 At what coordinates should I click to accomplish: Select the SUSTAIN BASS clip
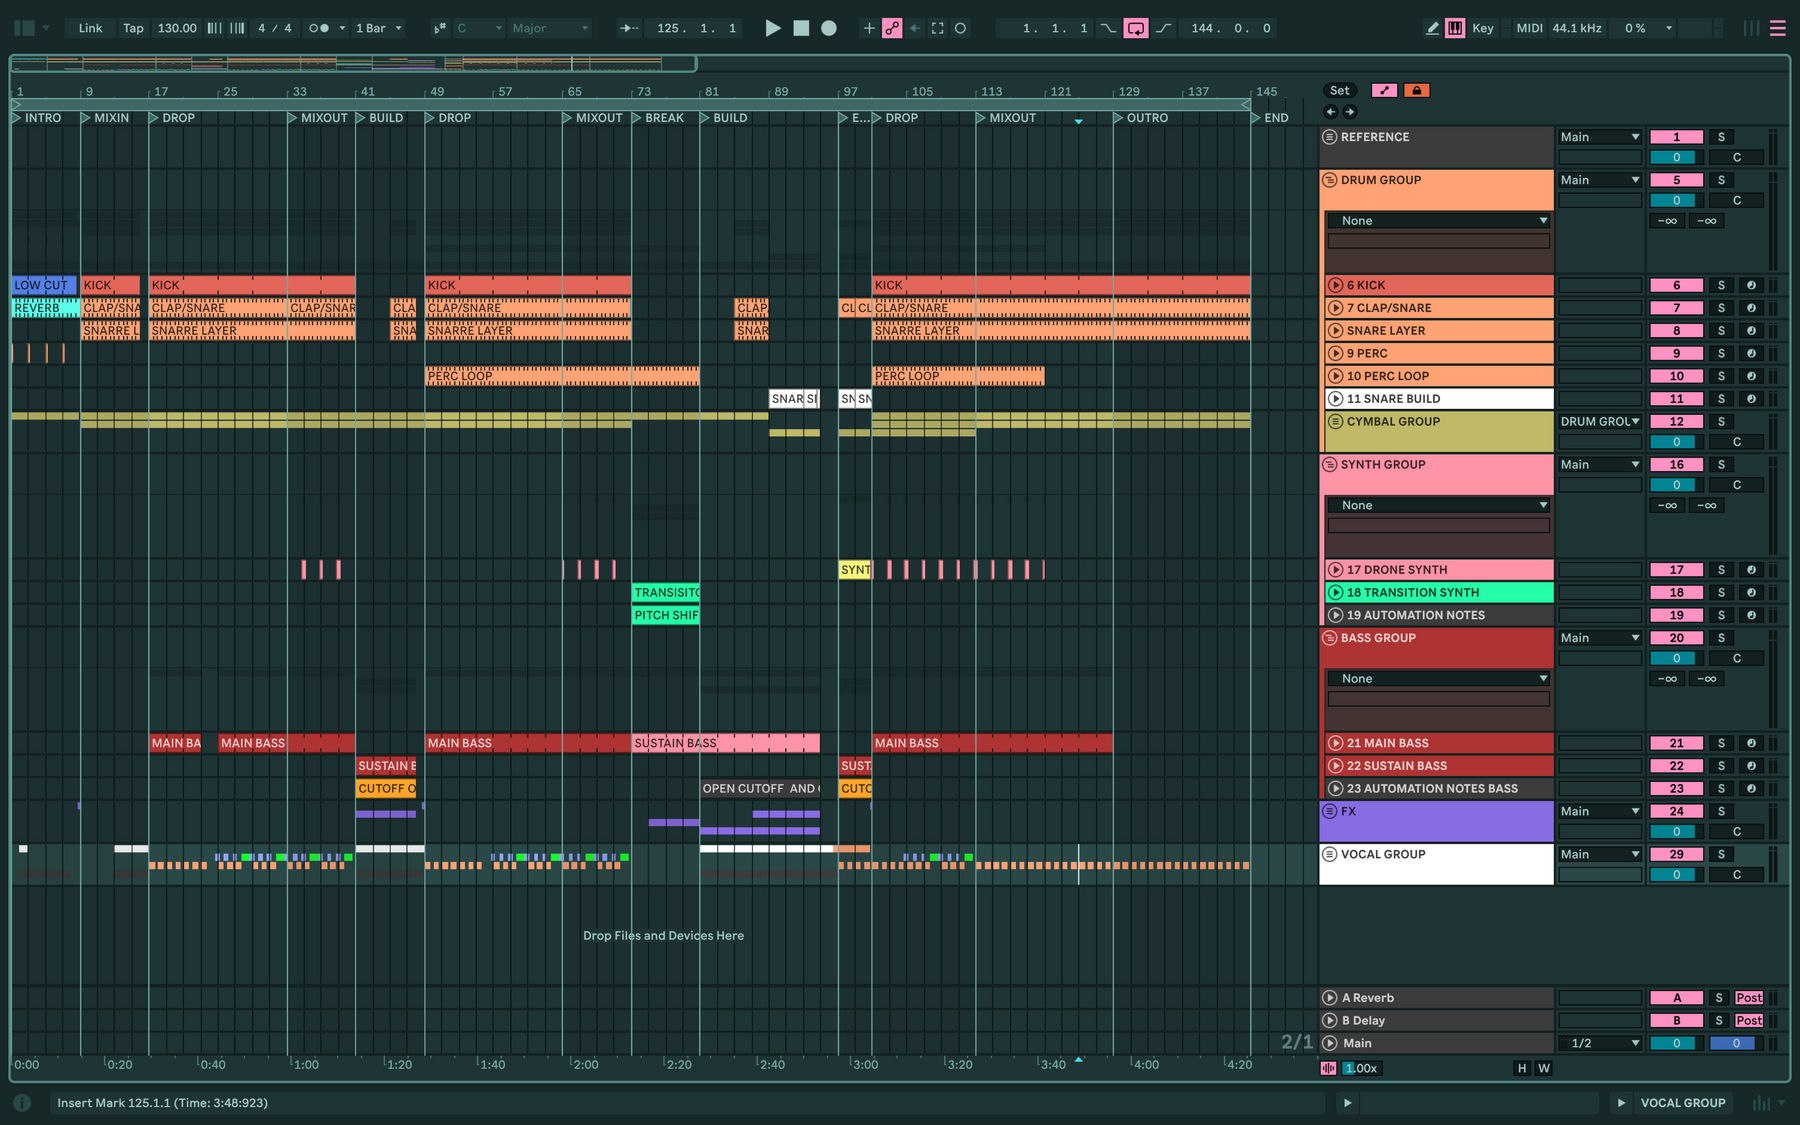726,743
